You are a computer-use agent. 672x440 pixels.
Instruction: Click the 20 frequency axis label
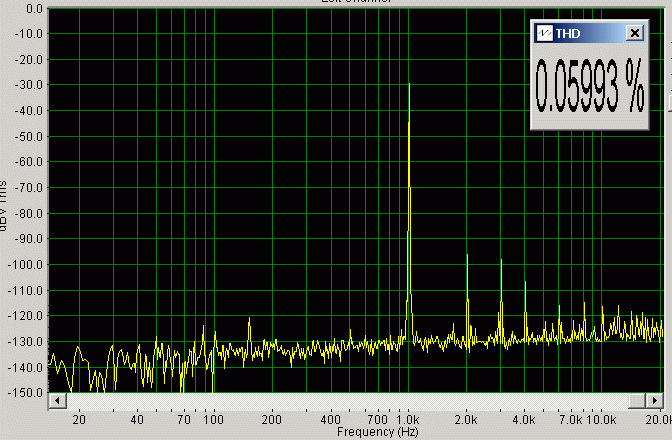[79, 419]
